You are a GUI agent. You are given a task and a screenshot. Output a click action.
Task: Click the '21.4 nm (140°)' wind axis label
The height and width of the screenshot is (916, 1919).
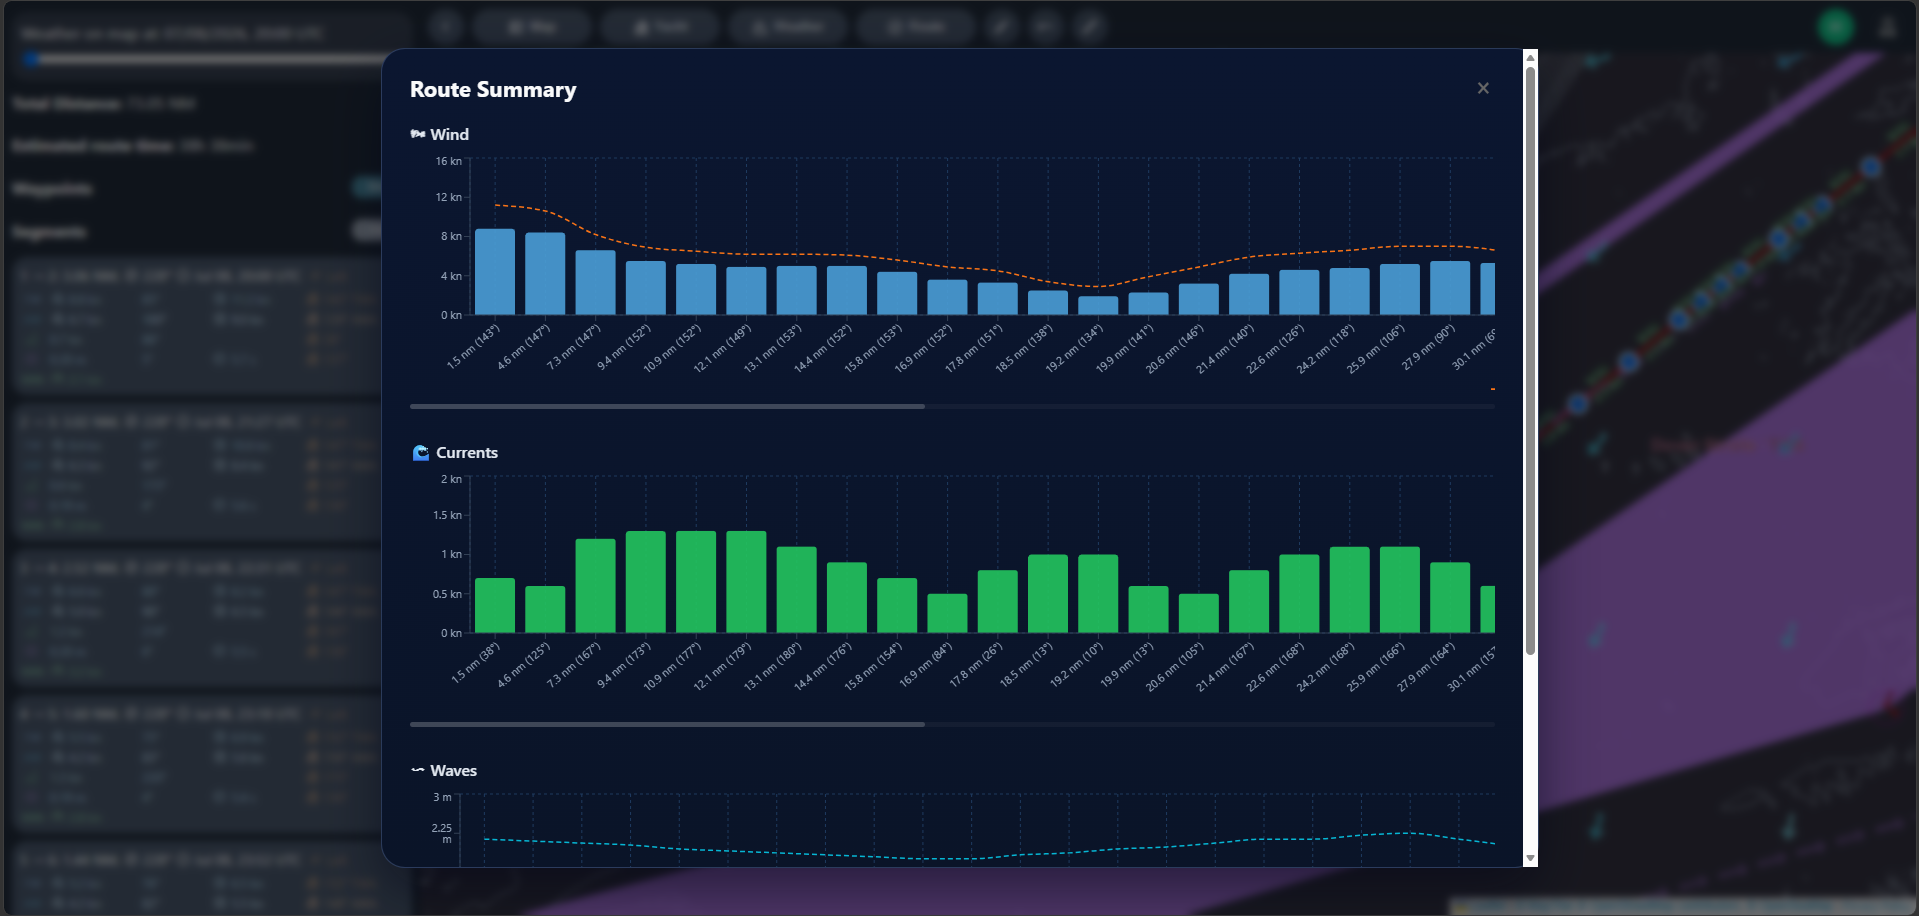click(1225, 348)
